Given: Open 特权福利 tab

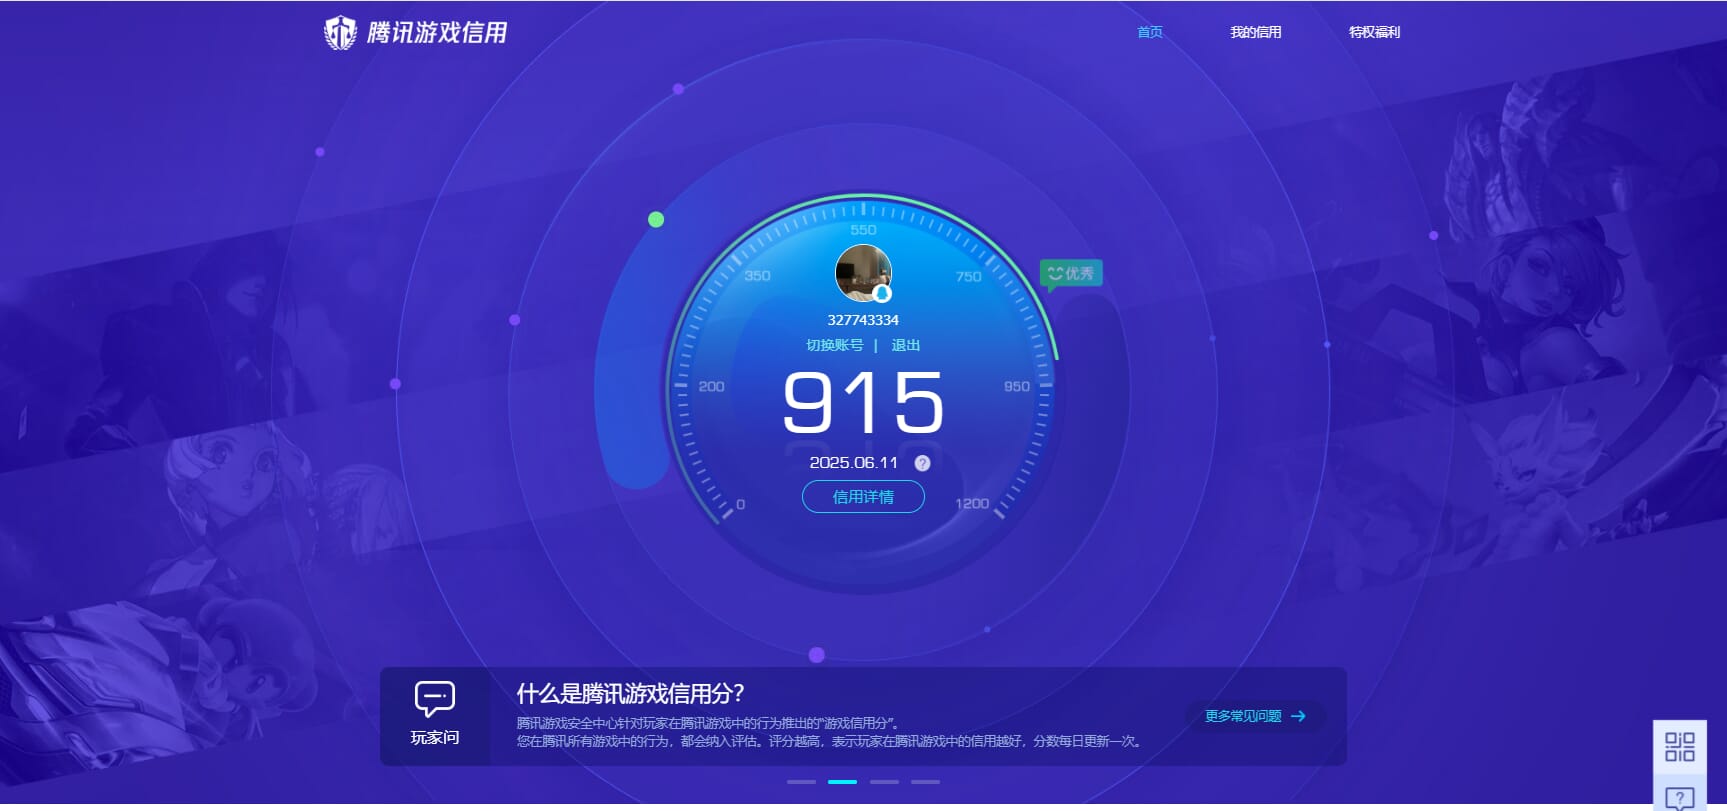Looking at the screenshot, I should point(1374,32).
